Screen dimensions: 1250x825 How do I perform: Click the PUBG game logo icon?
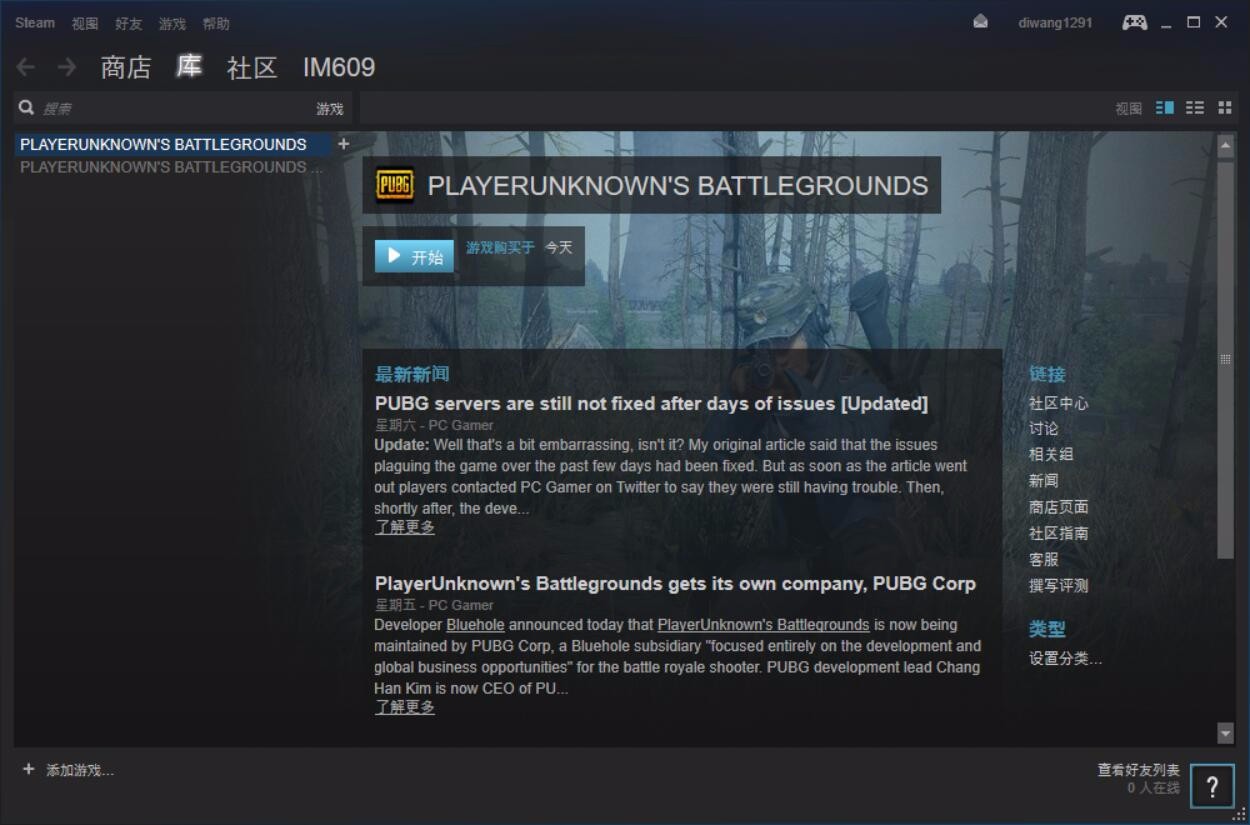tap(394, 185)
